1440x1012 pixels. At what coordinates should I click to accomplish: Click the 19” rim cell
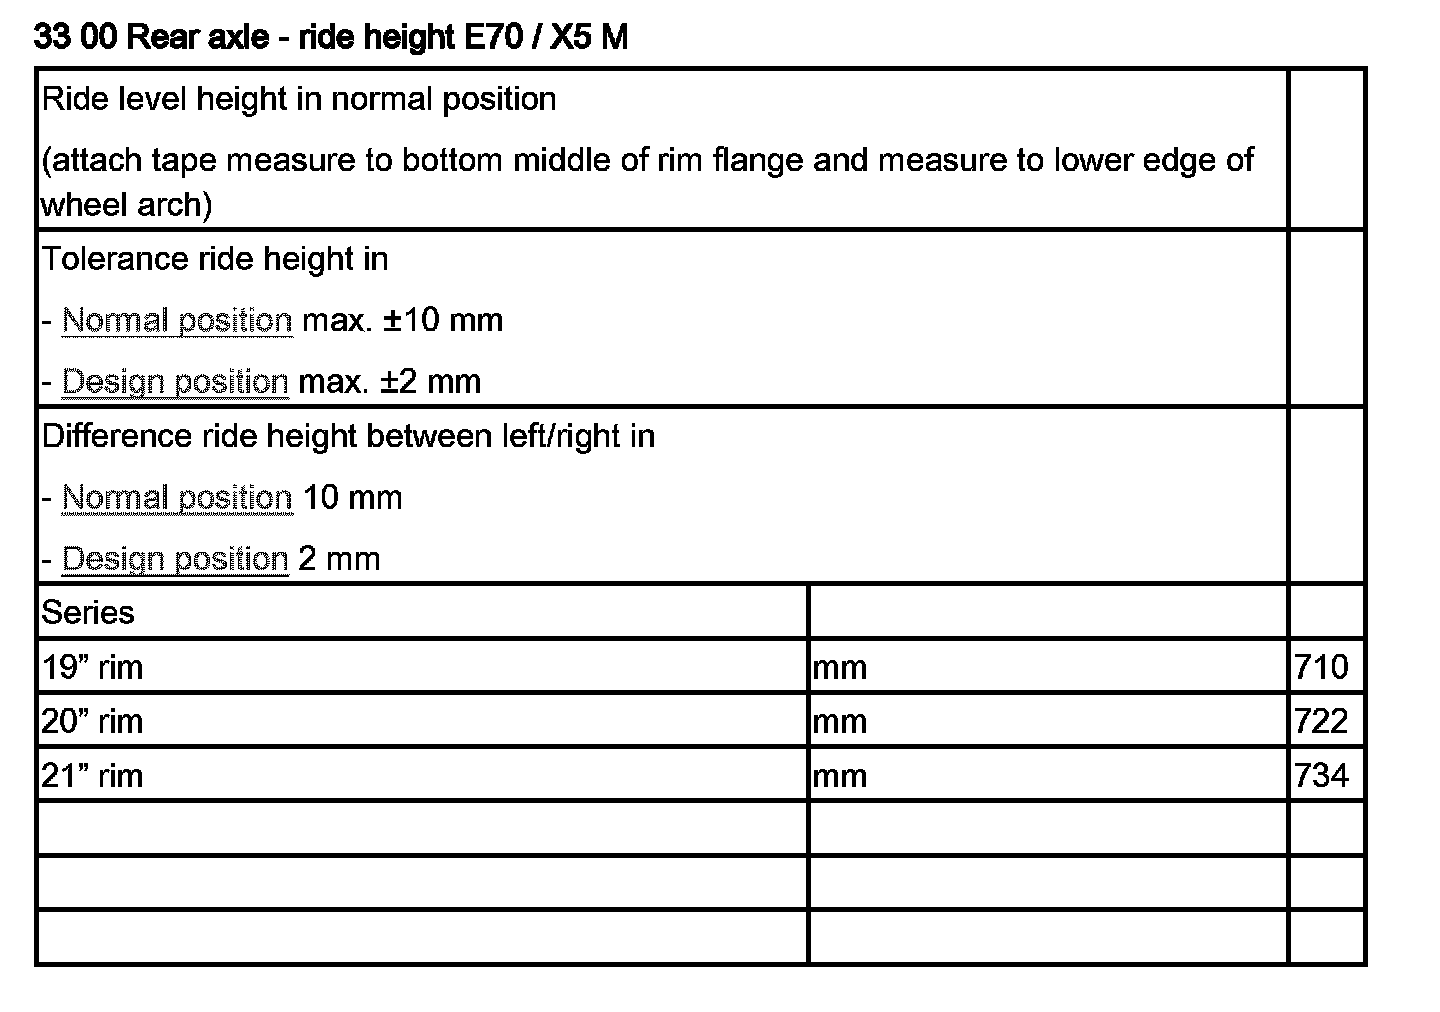[92, 667]
